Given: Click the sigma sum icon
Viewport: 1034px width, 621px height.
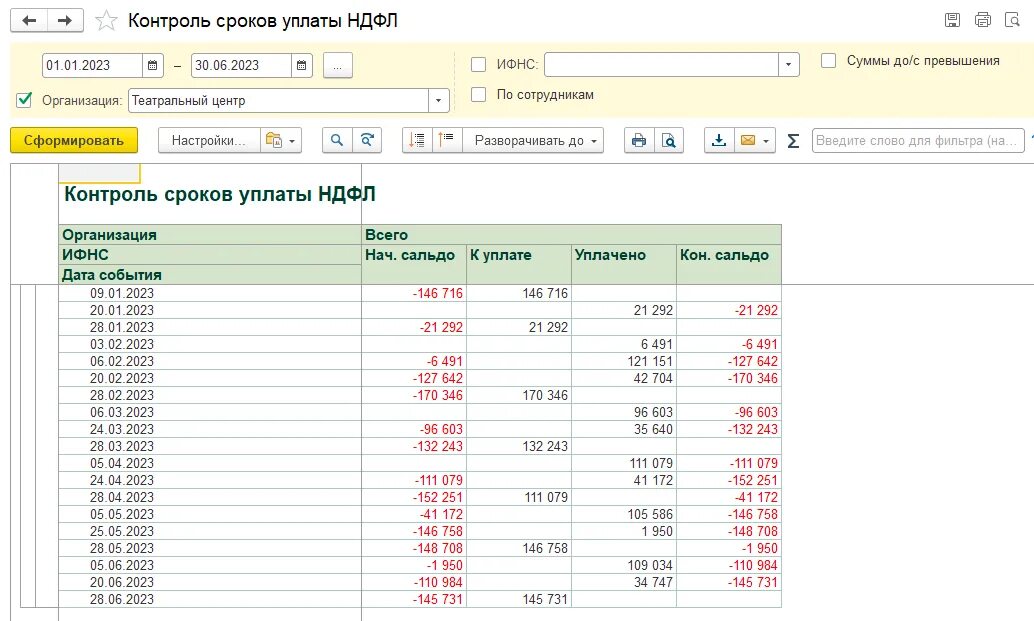Looking at the screenshot, I should pyautogui.click(x=793, y=140).
